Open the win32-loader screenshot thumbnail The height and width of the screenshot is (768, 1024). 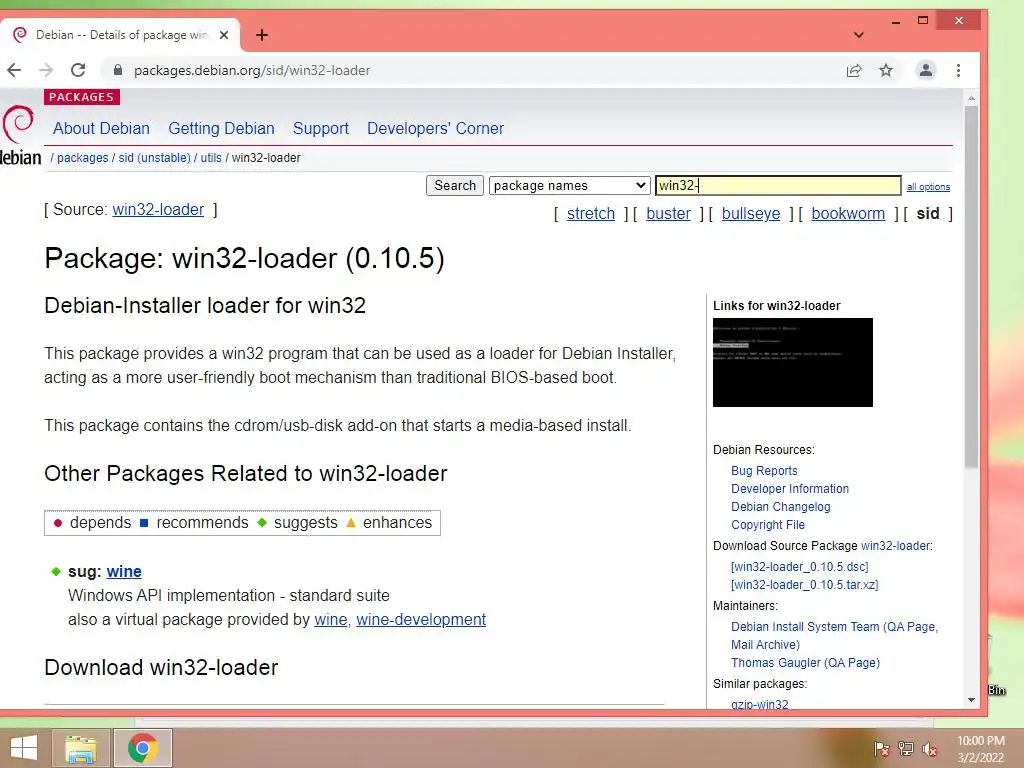pos(792,362)
